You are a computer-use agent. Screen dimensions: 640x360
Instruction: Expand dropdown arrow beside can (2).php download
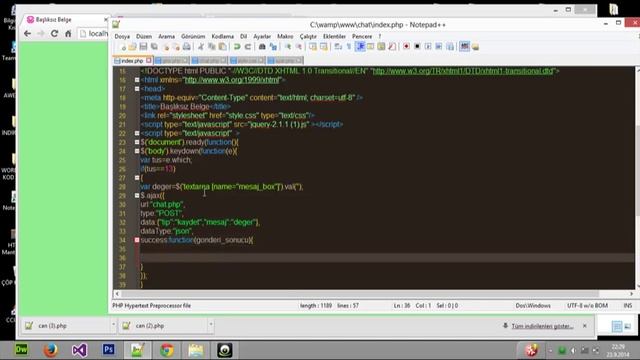pos(211,325)
